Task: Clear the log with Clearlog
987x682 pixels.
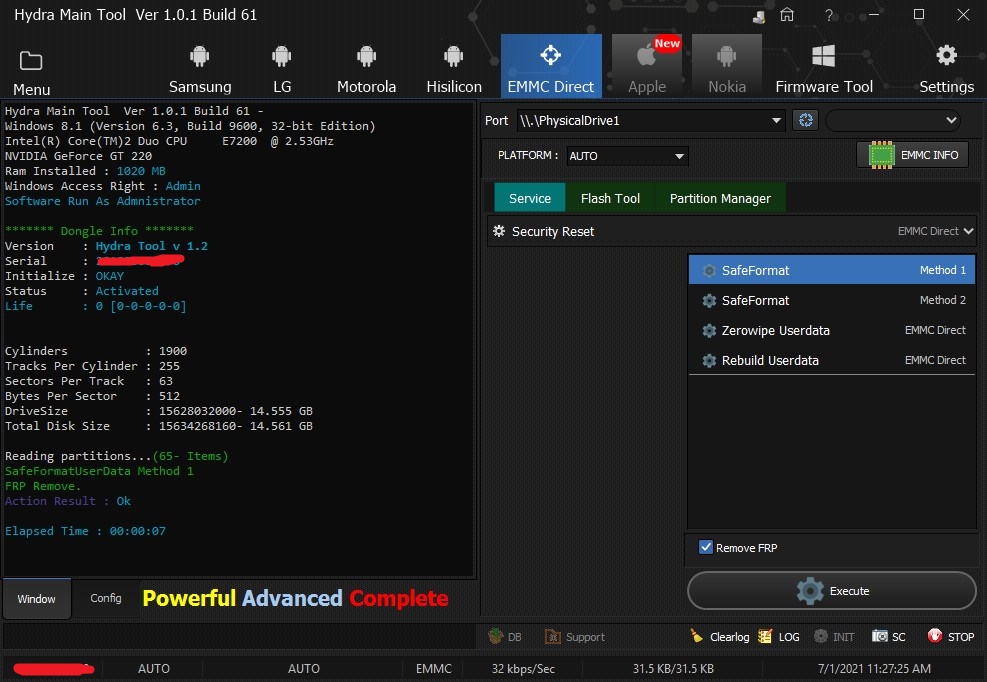Action: pos(719,637)
